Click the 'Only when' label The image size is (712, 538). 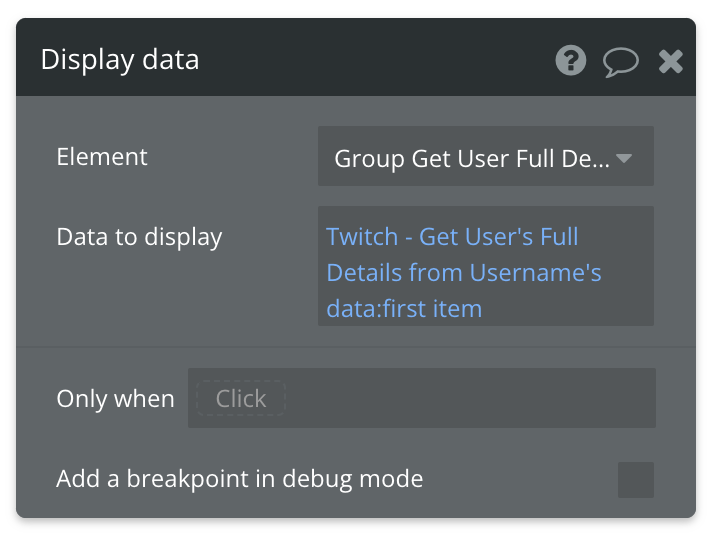tap(115, 398)
